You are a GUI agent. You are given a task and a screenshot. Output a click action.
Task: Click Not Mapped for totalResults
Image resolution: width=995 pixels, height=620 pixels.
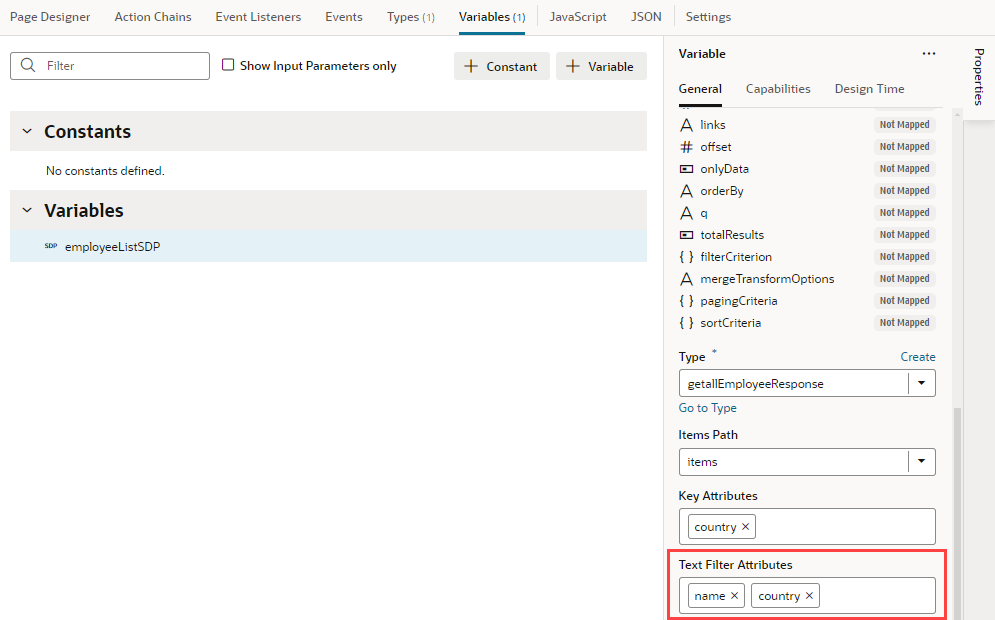tap(904, 235)
